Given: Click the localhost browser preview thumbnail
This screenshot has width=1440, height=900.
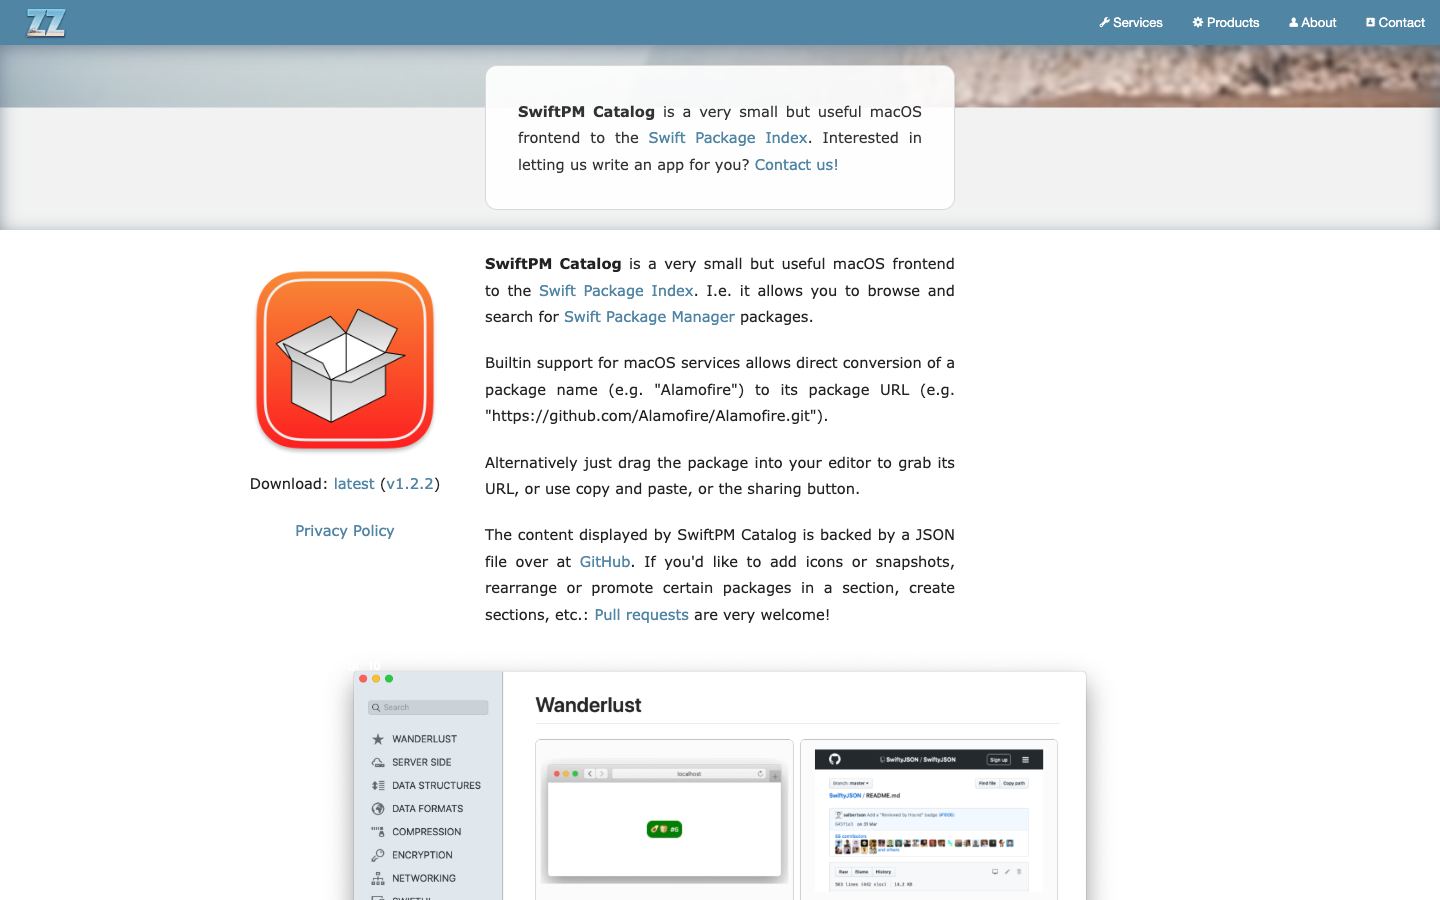Looking at the screenshot, I should 664,820.
